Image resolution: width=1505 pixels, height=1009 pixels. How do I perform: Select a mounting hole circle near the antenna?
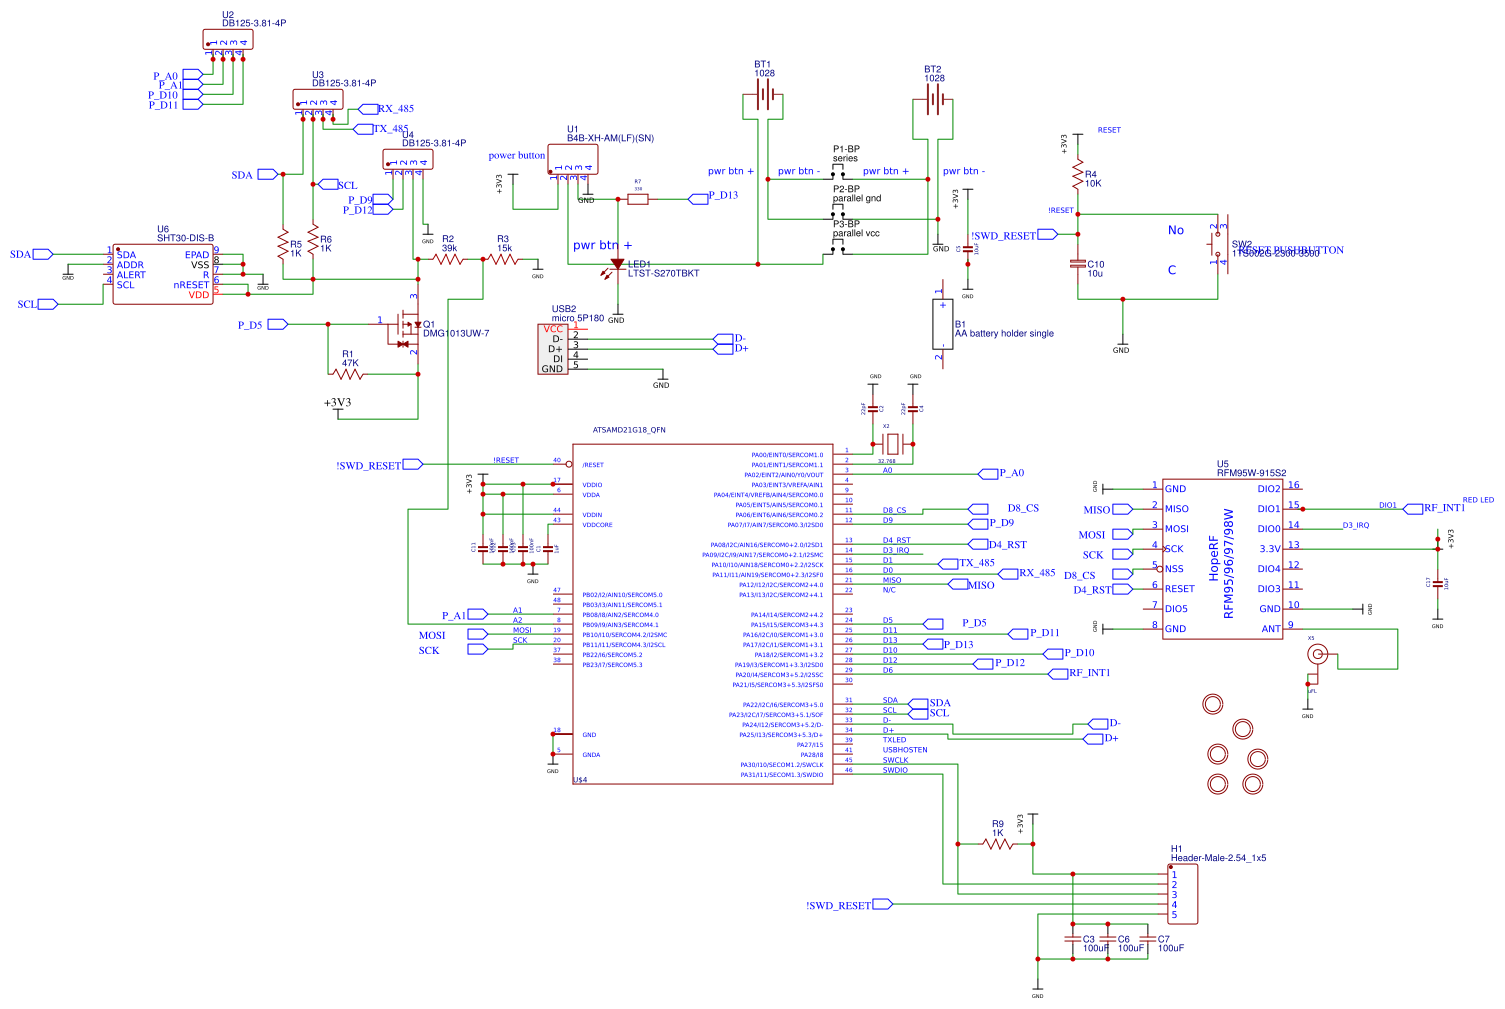[1213, 704]
